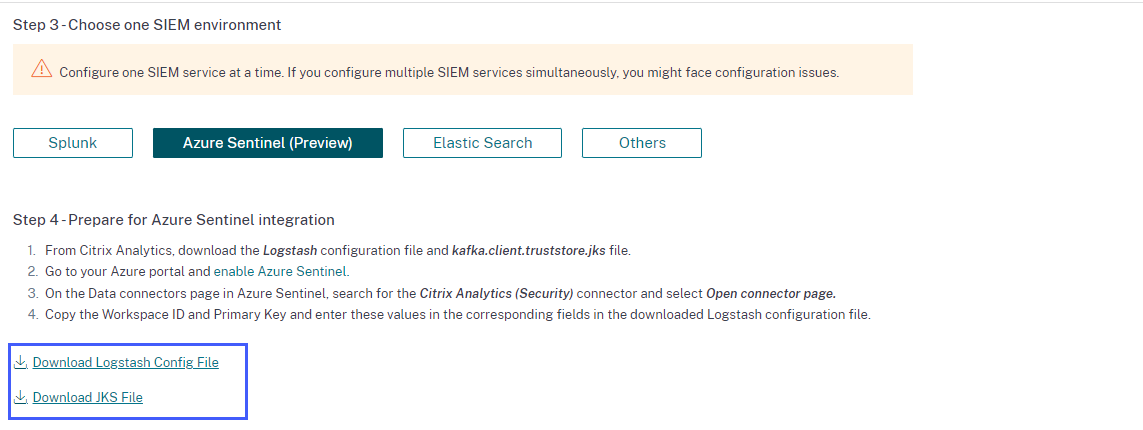Select the Splunk SIEM environment

click(73, 143)
